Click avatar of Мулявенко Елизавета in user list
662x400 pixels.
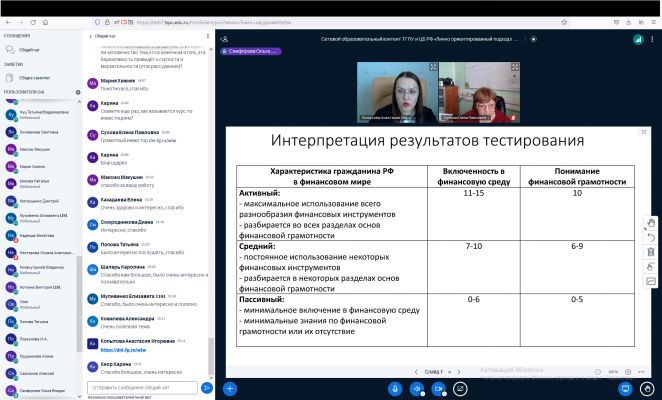tap(11, 218)
